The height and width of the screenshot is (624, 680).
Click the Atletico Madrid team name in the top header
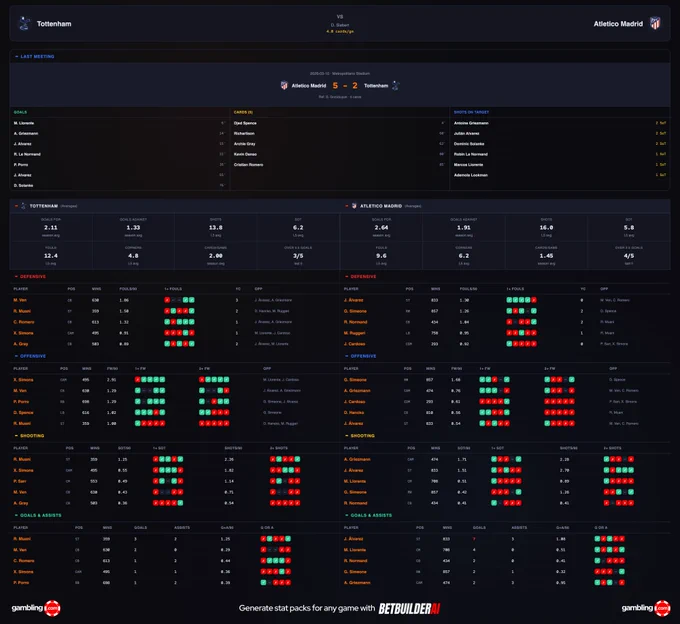point(618,24)
